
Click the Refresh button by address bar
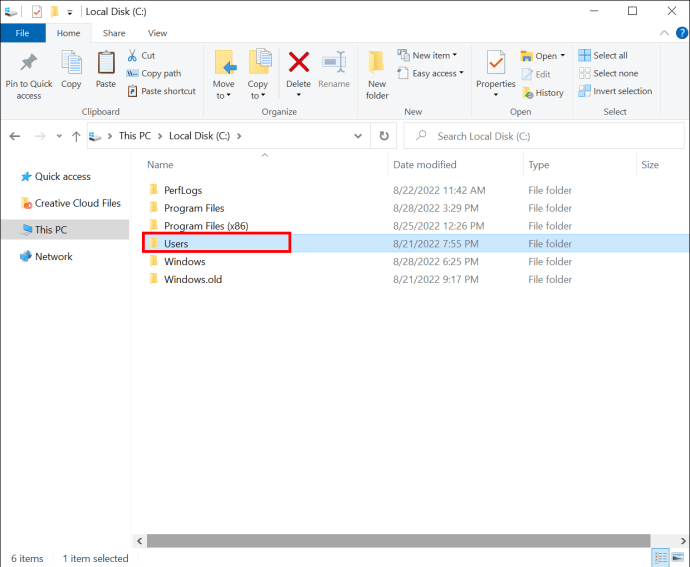[384, 136]
